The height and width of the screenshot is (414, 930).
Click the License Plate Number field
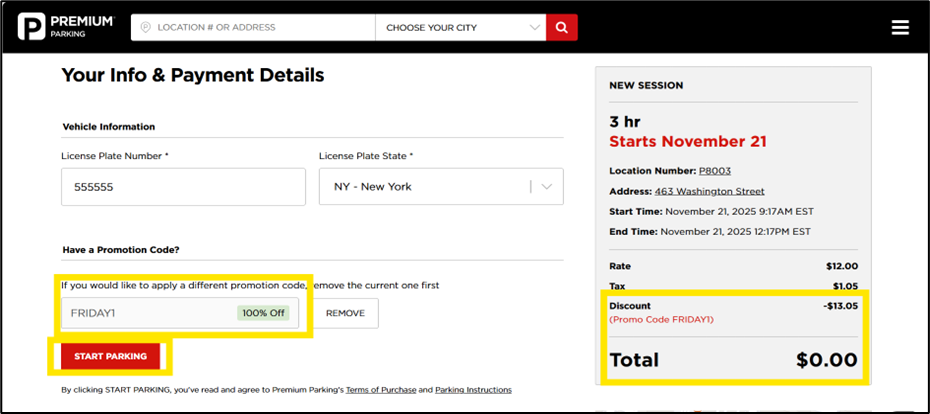point(183,187)
